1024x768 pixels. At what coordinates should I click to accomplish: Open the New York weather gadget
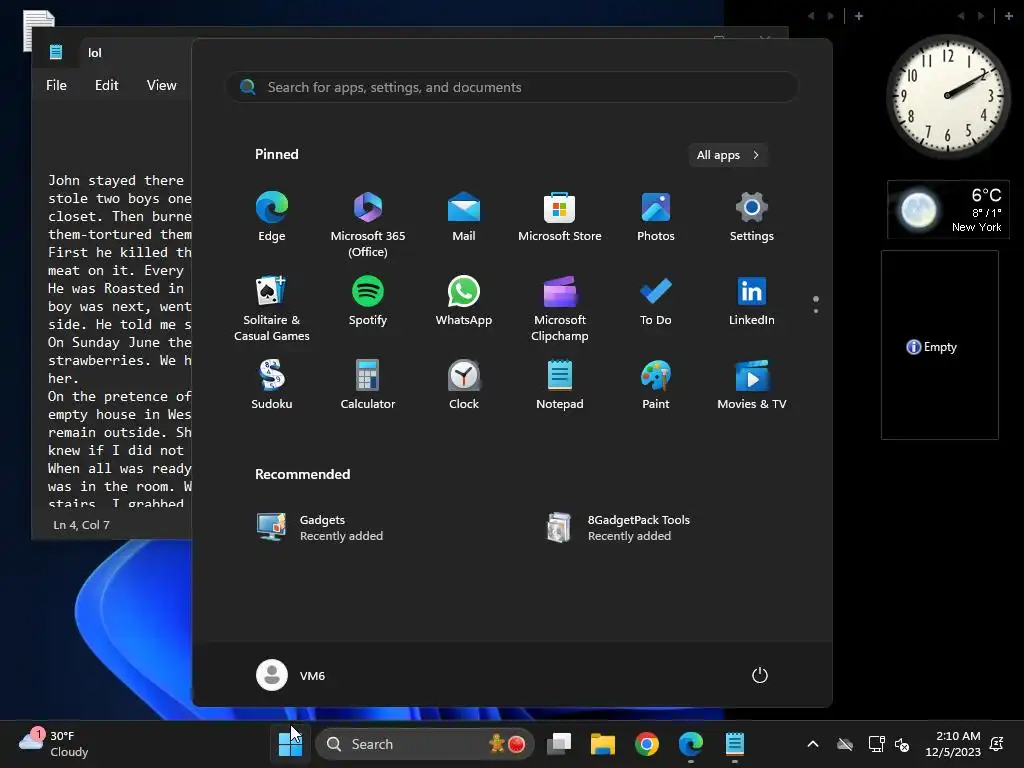pos(948,210)
